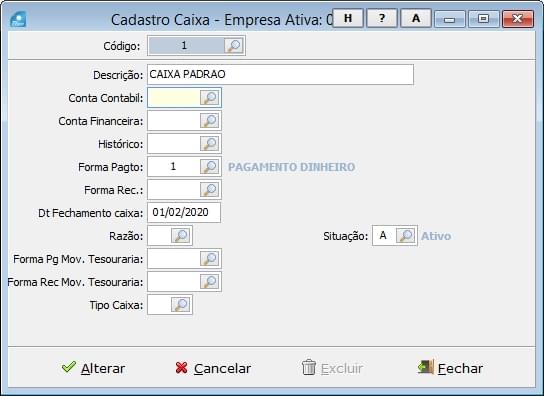Viewport: 544px width, 396px height.
Task: Close the form using Fechar button
Action: pyautogui.click(x=450, y=368)
